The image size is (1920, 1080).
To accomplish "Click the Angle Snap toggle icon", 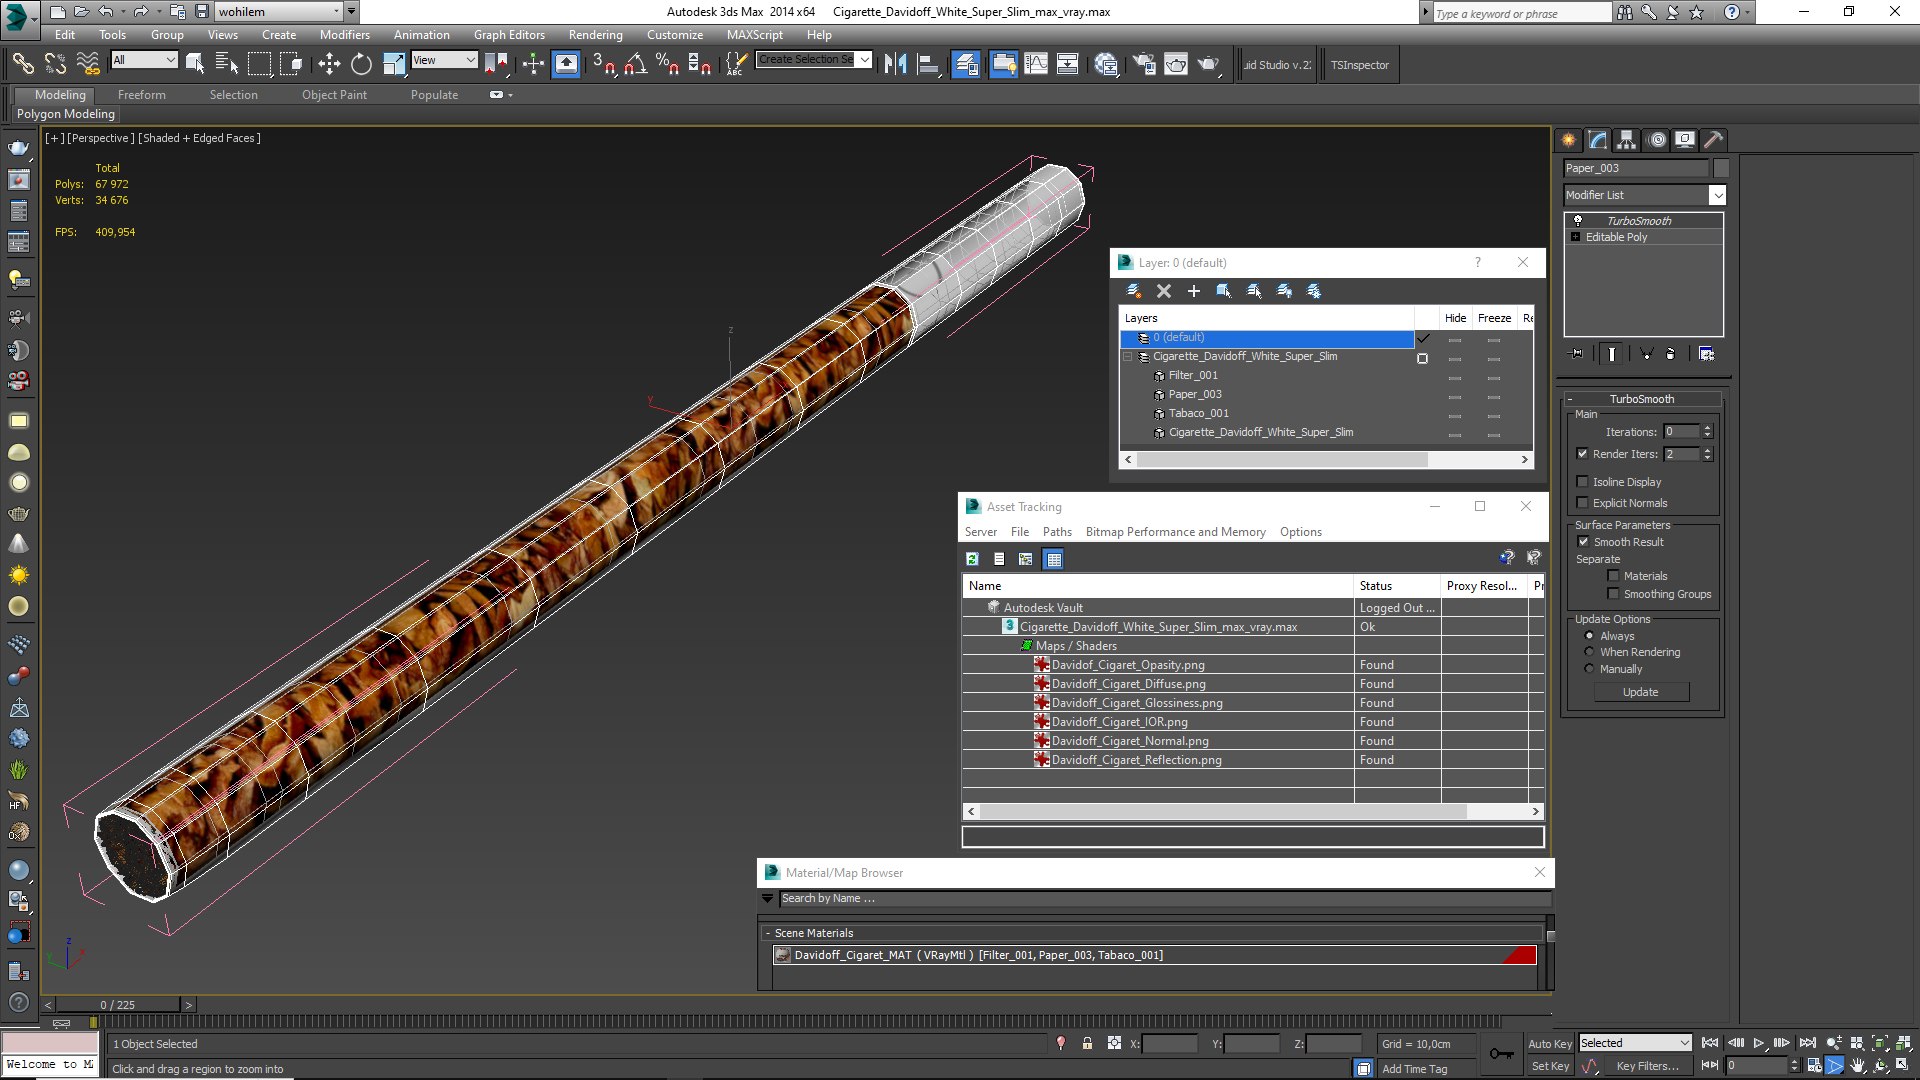I will pyautogui.click(x=635, y=65).
